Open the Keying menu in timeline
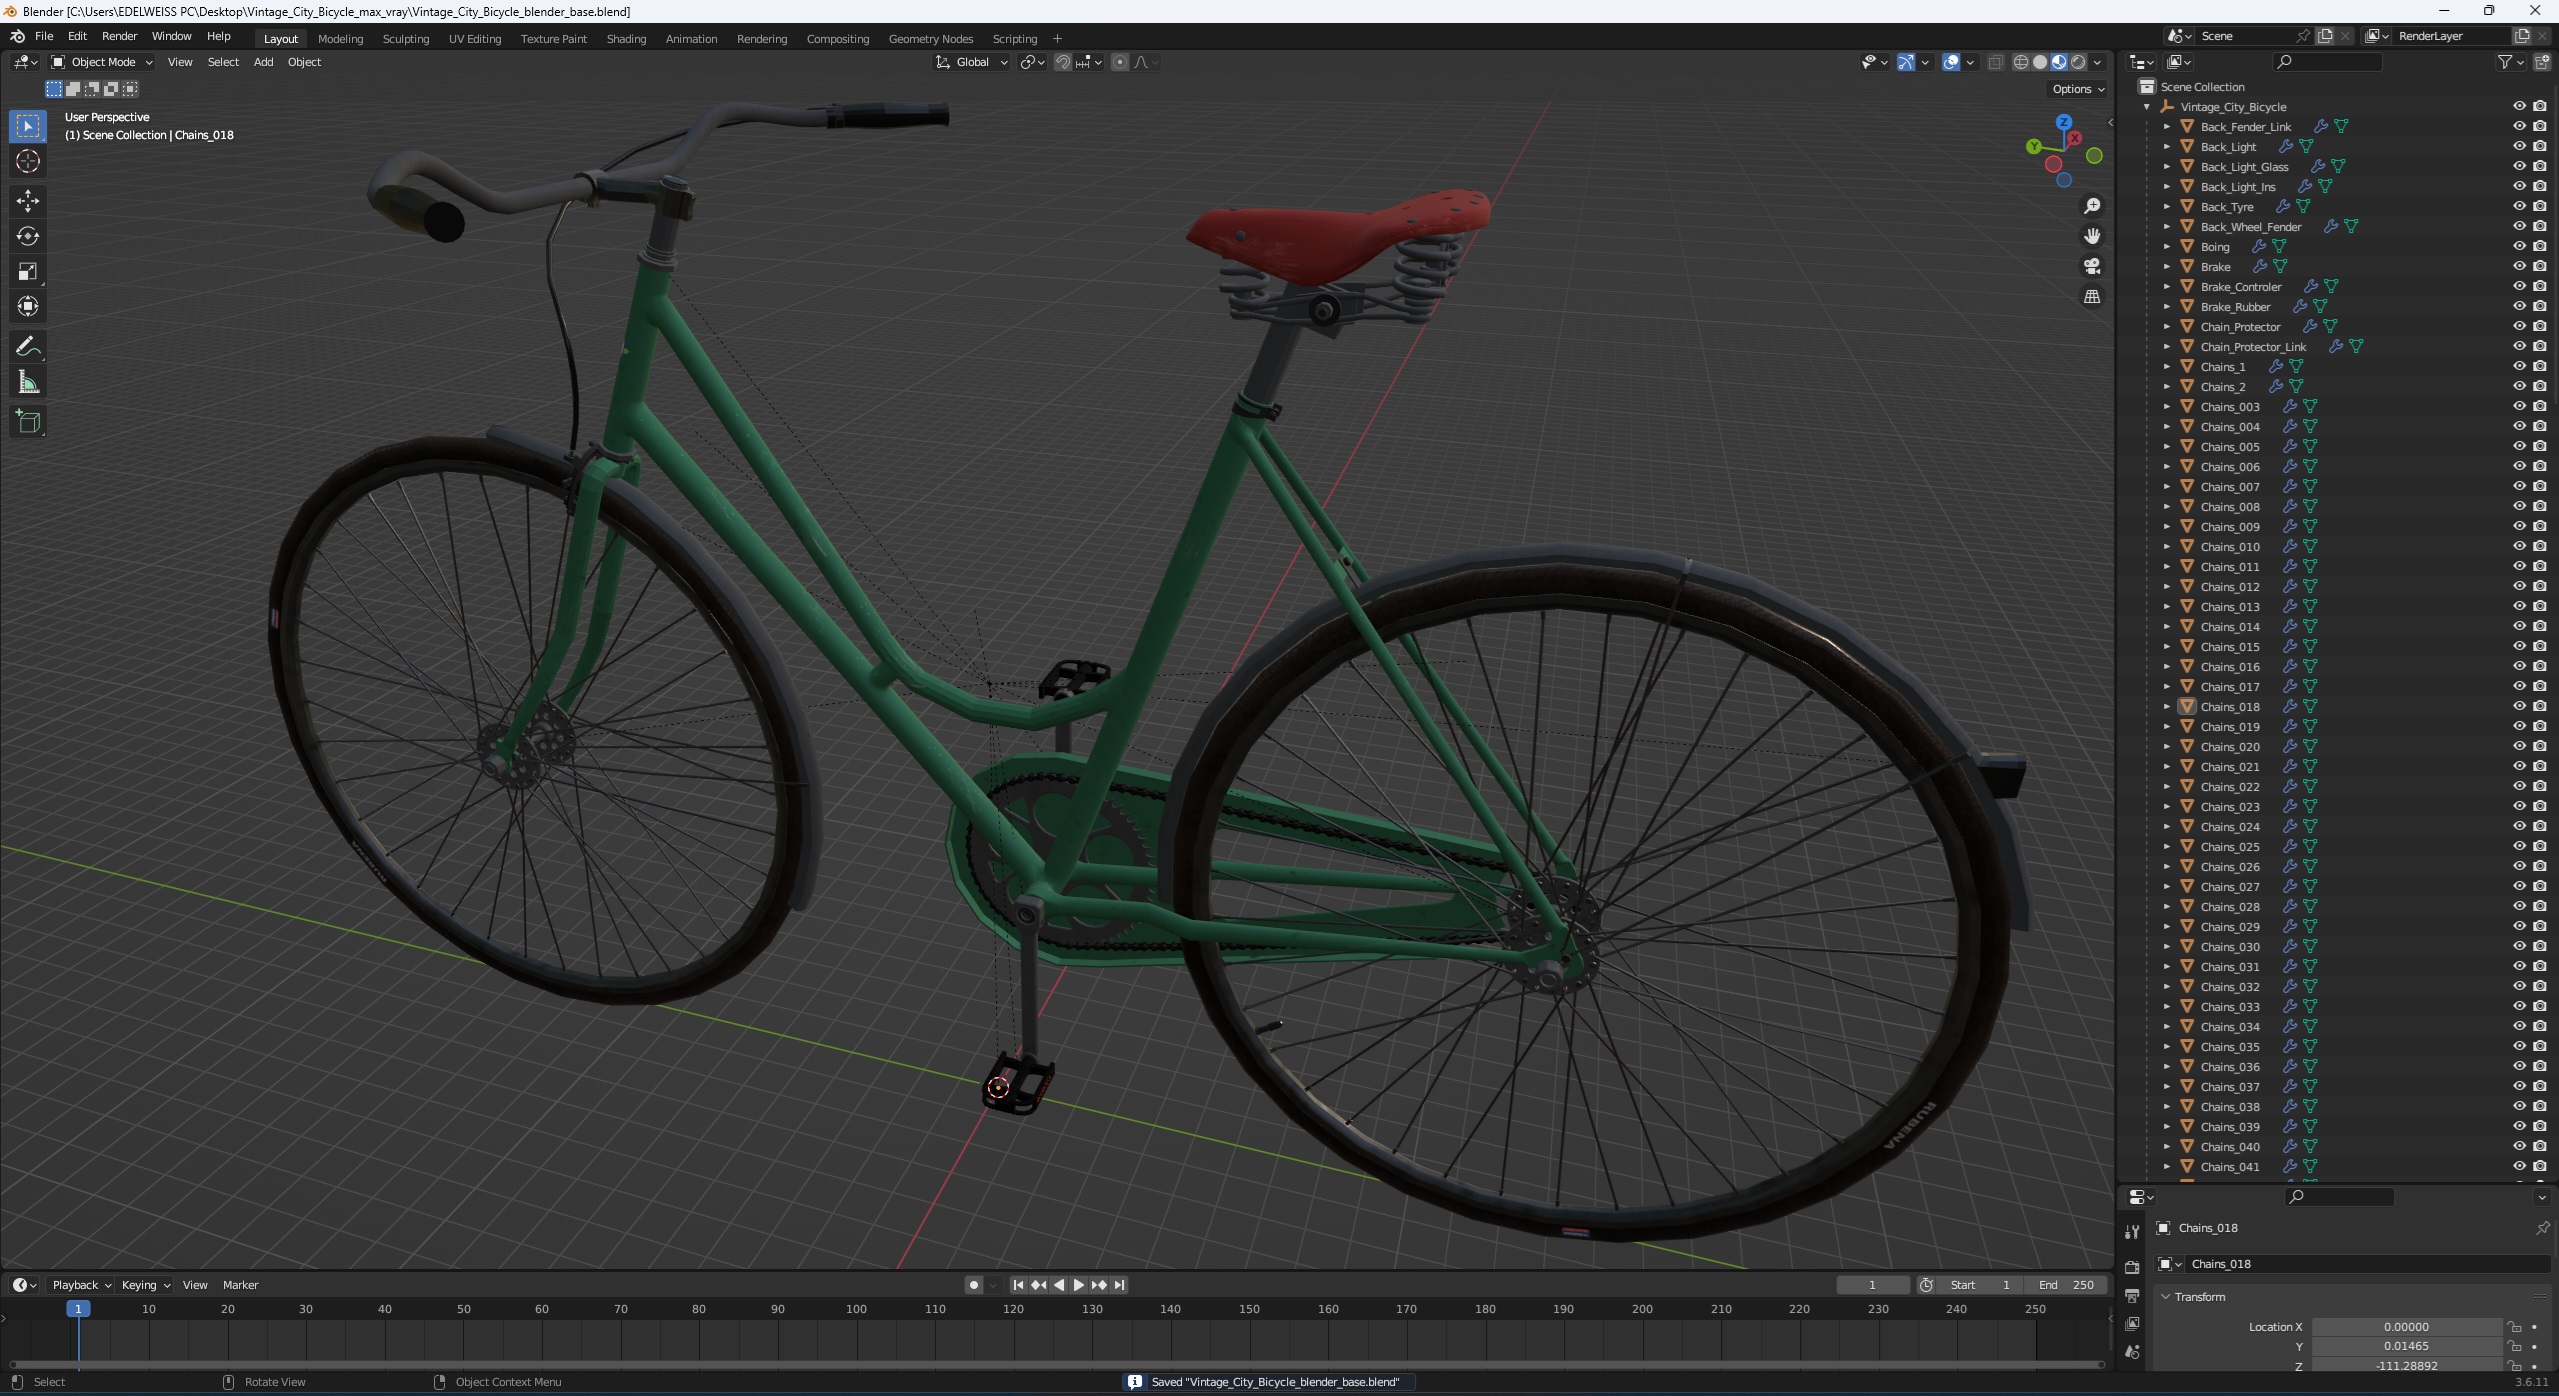 [x=145, y=1285]
